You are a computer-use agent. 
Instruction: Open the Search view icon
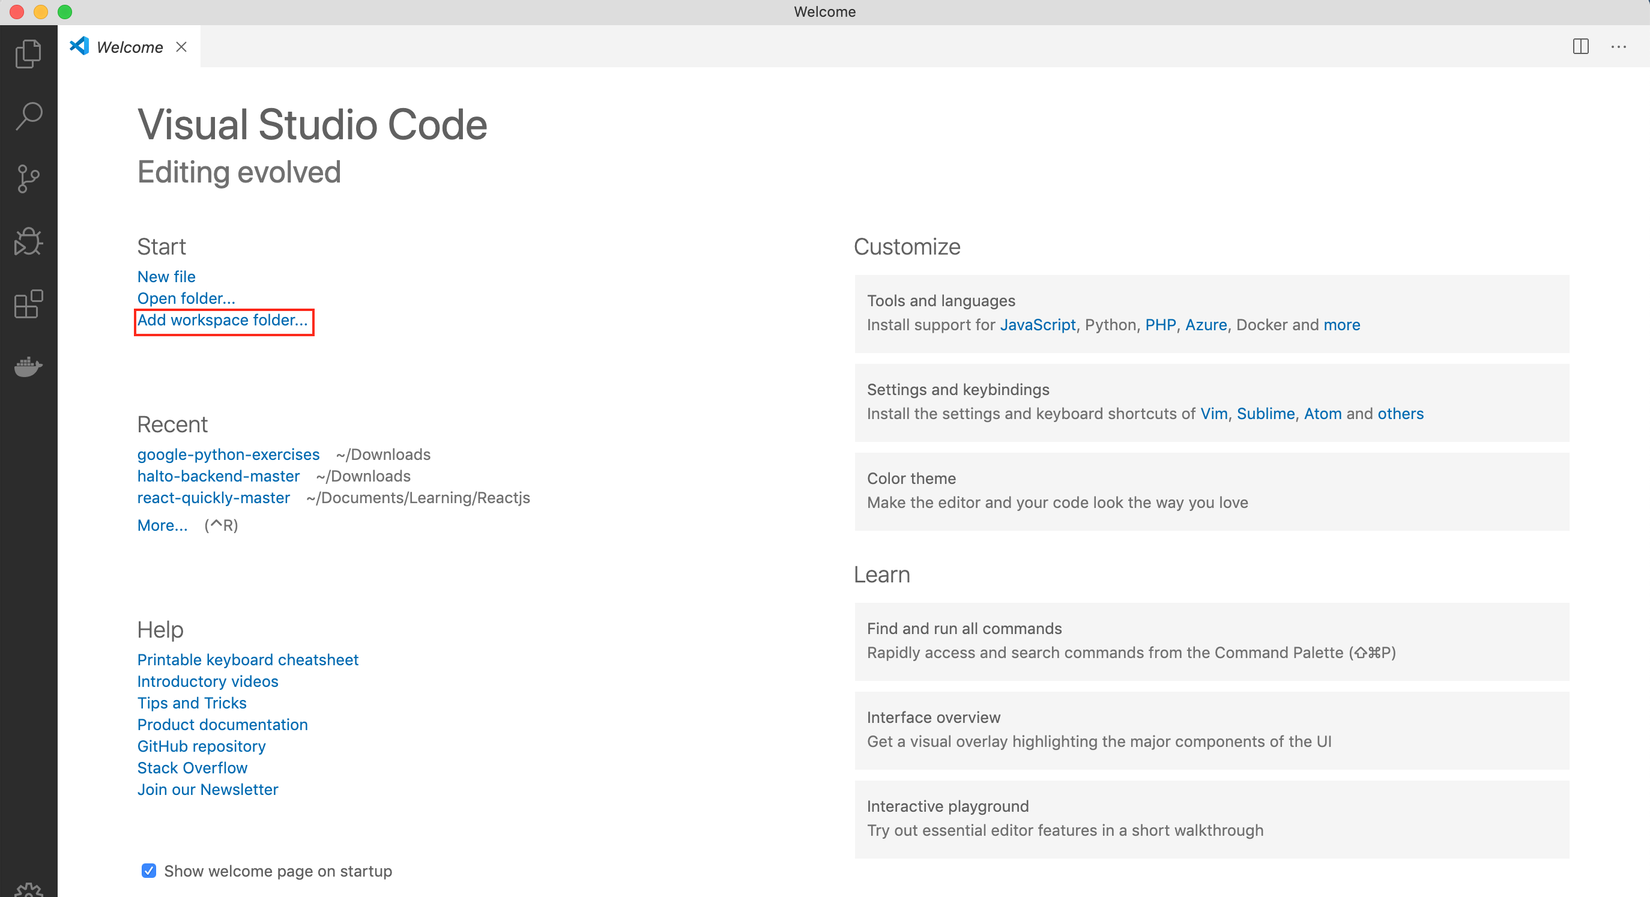[x=28, y=116]
